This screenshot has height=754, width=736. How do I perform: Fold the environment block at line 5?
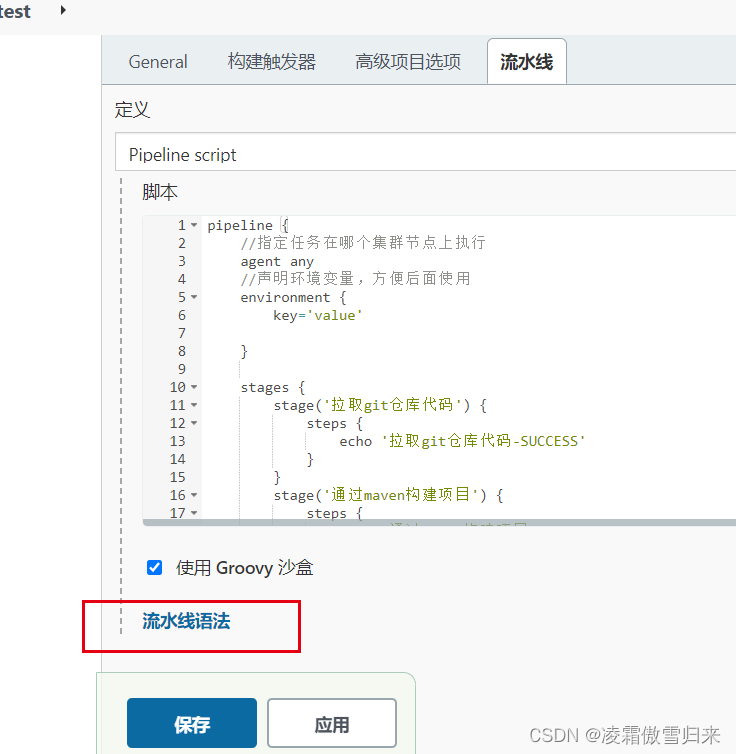tap(194, 298)
